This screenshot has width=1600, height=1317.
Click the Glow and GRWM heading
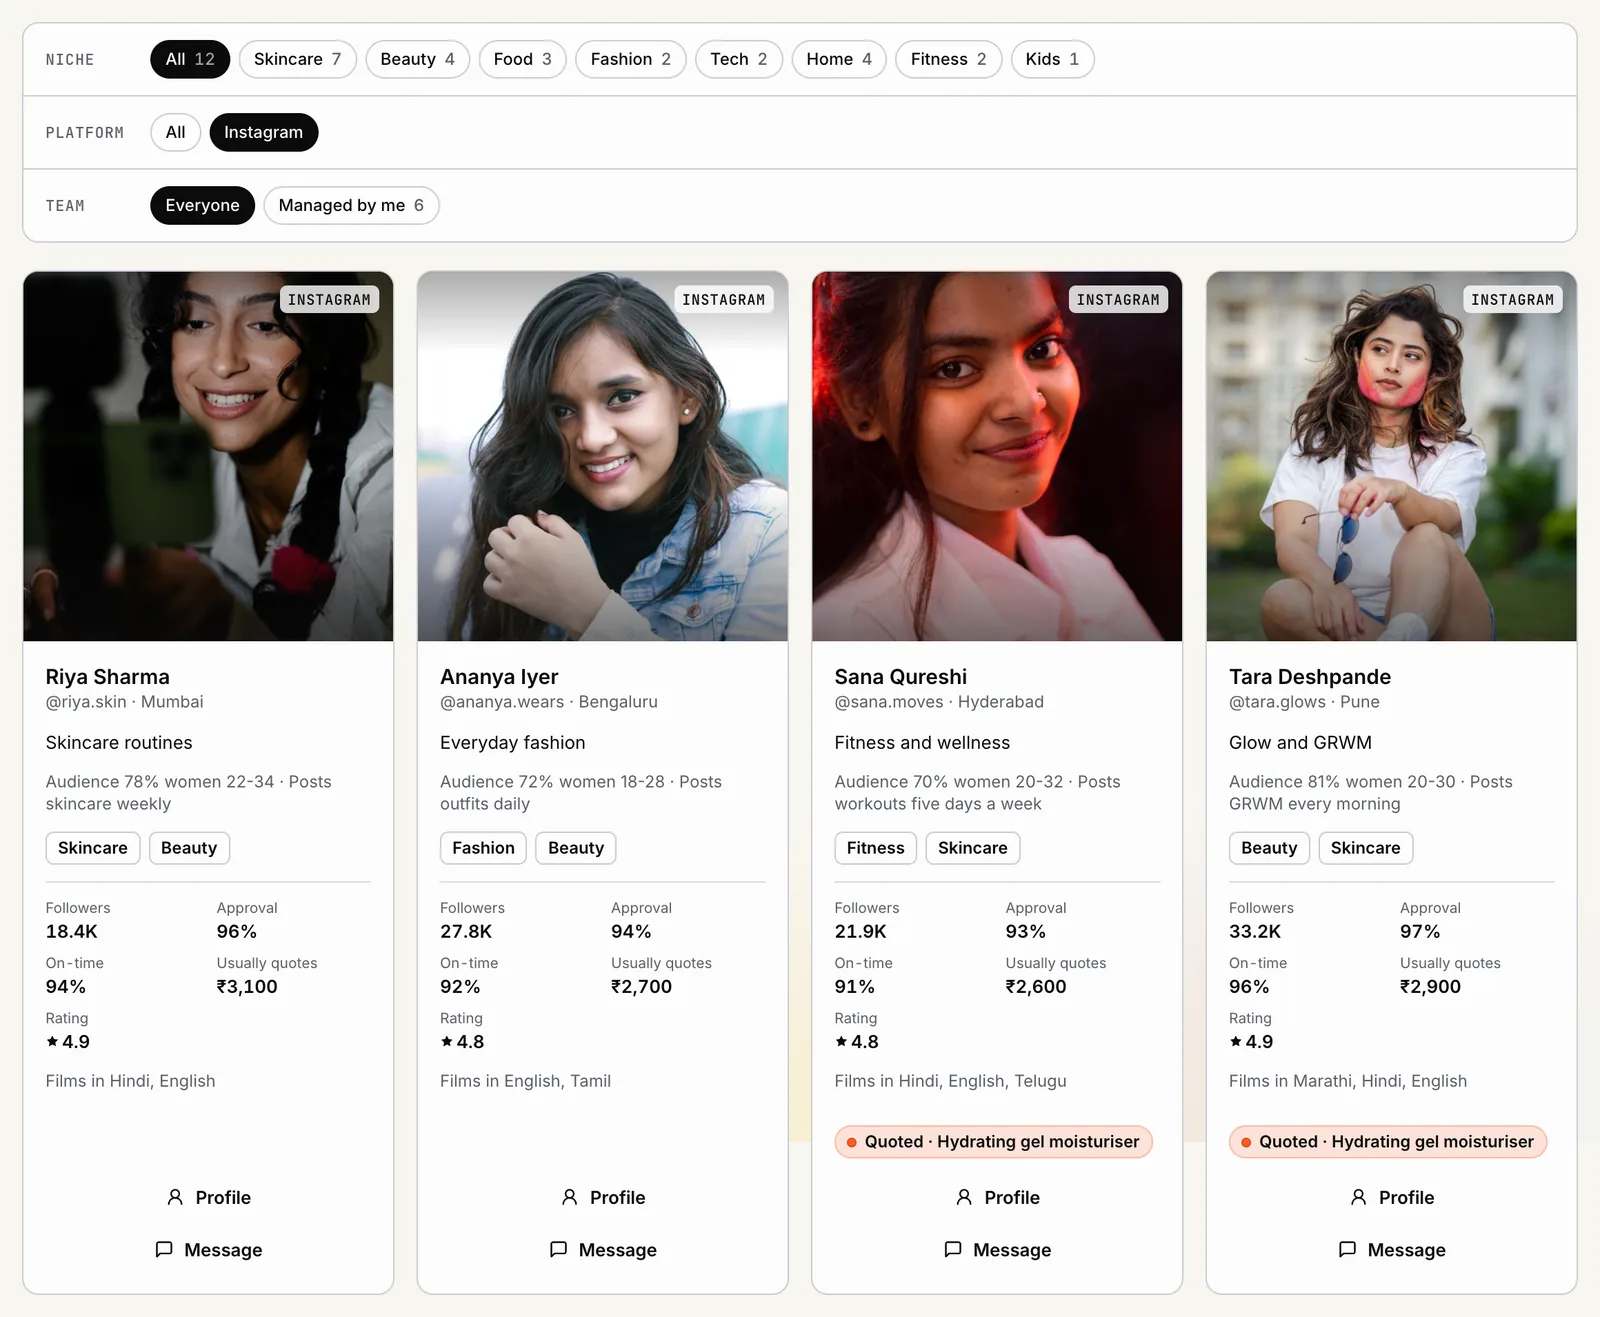coord(1300,743)
